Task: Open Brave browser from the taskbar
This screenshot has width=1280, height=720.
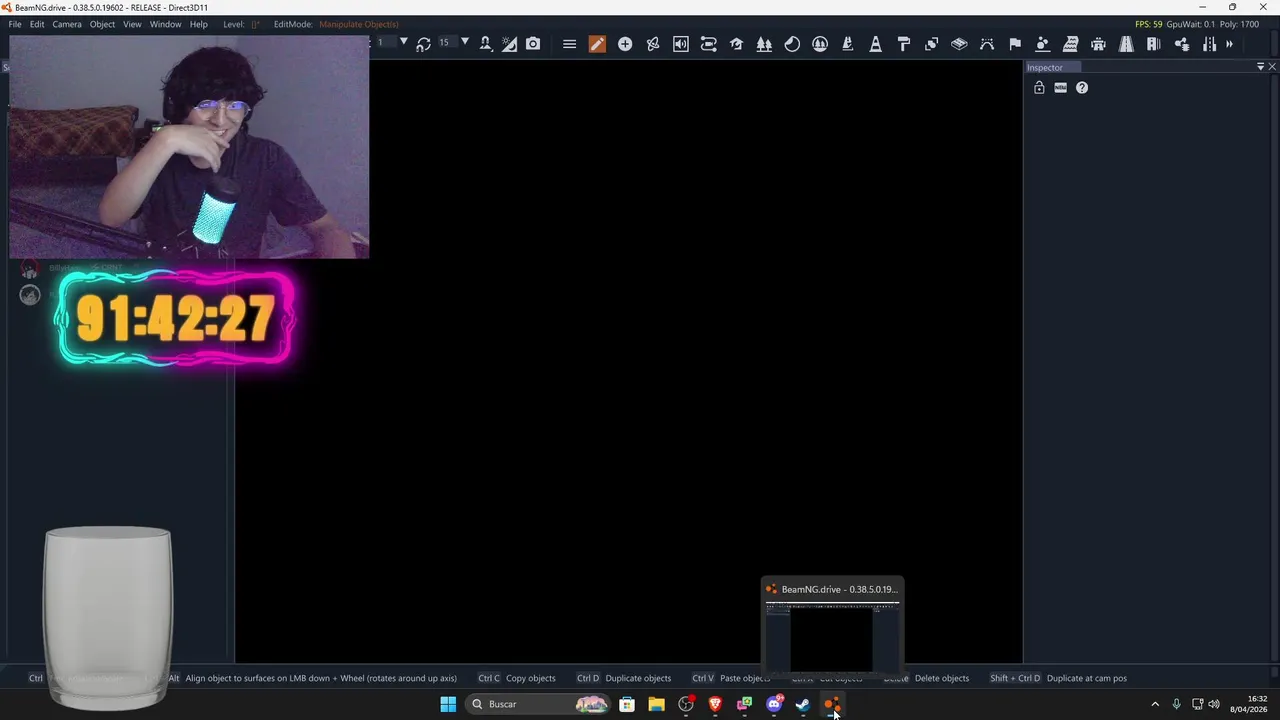Action: pyautogui.click(x=715, y=704)
